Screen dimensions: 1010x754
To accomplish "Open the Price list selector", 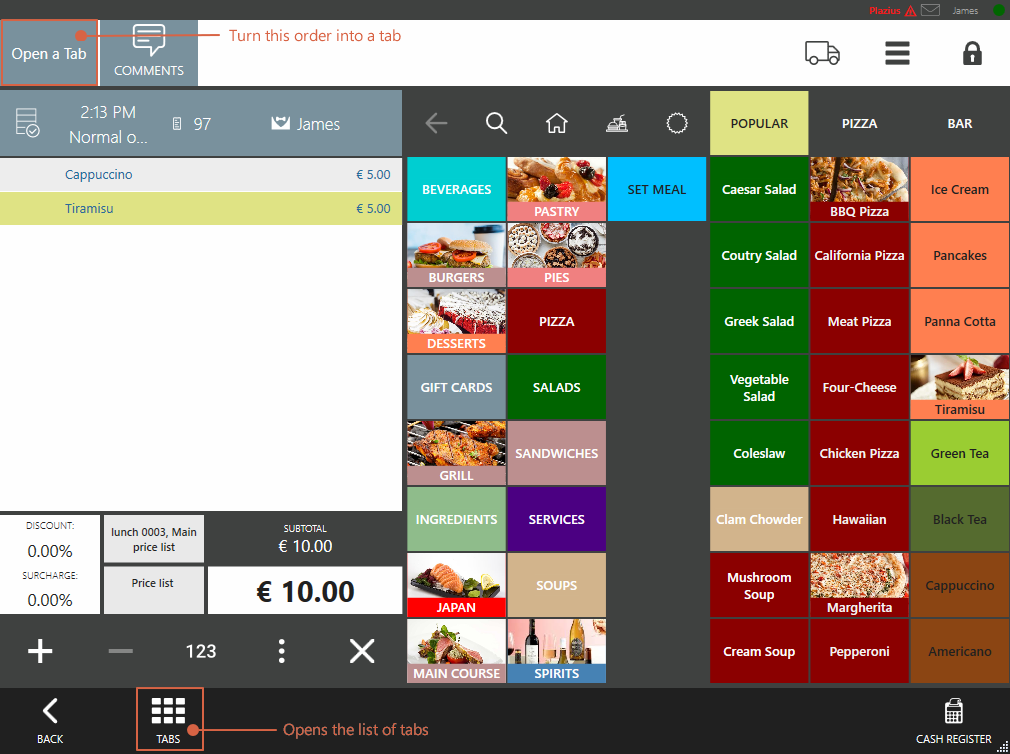I will point(153,590).
